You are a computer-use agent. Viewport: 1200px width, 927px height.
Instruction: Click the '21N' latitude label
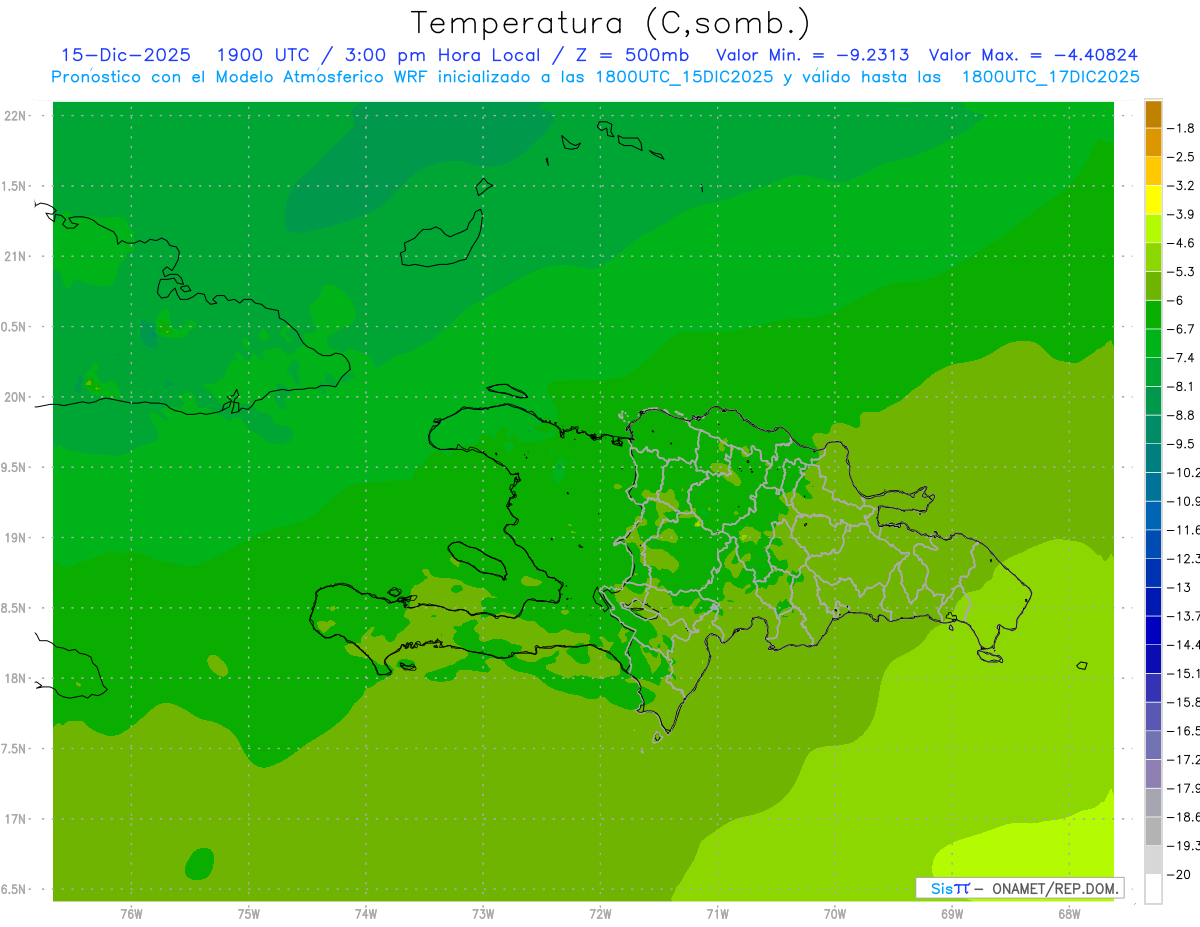(16, 256)
